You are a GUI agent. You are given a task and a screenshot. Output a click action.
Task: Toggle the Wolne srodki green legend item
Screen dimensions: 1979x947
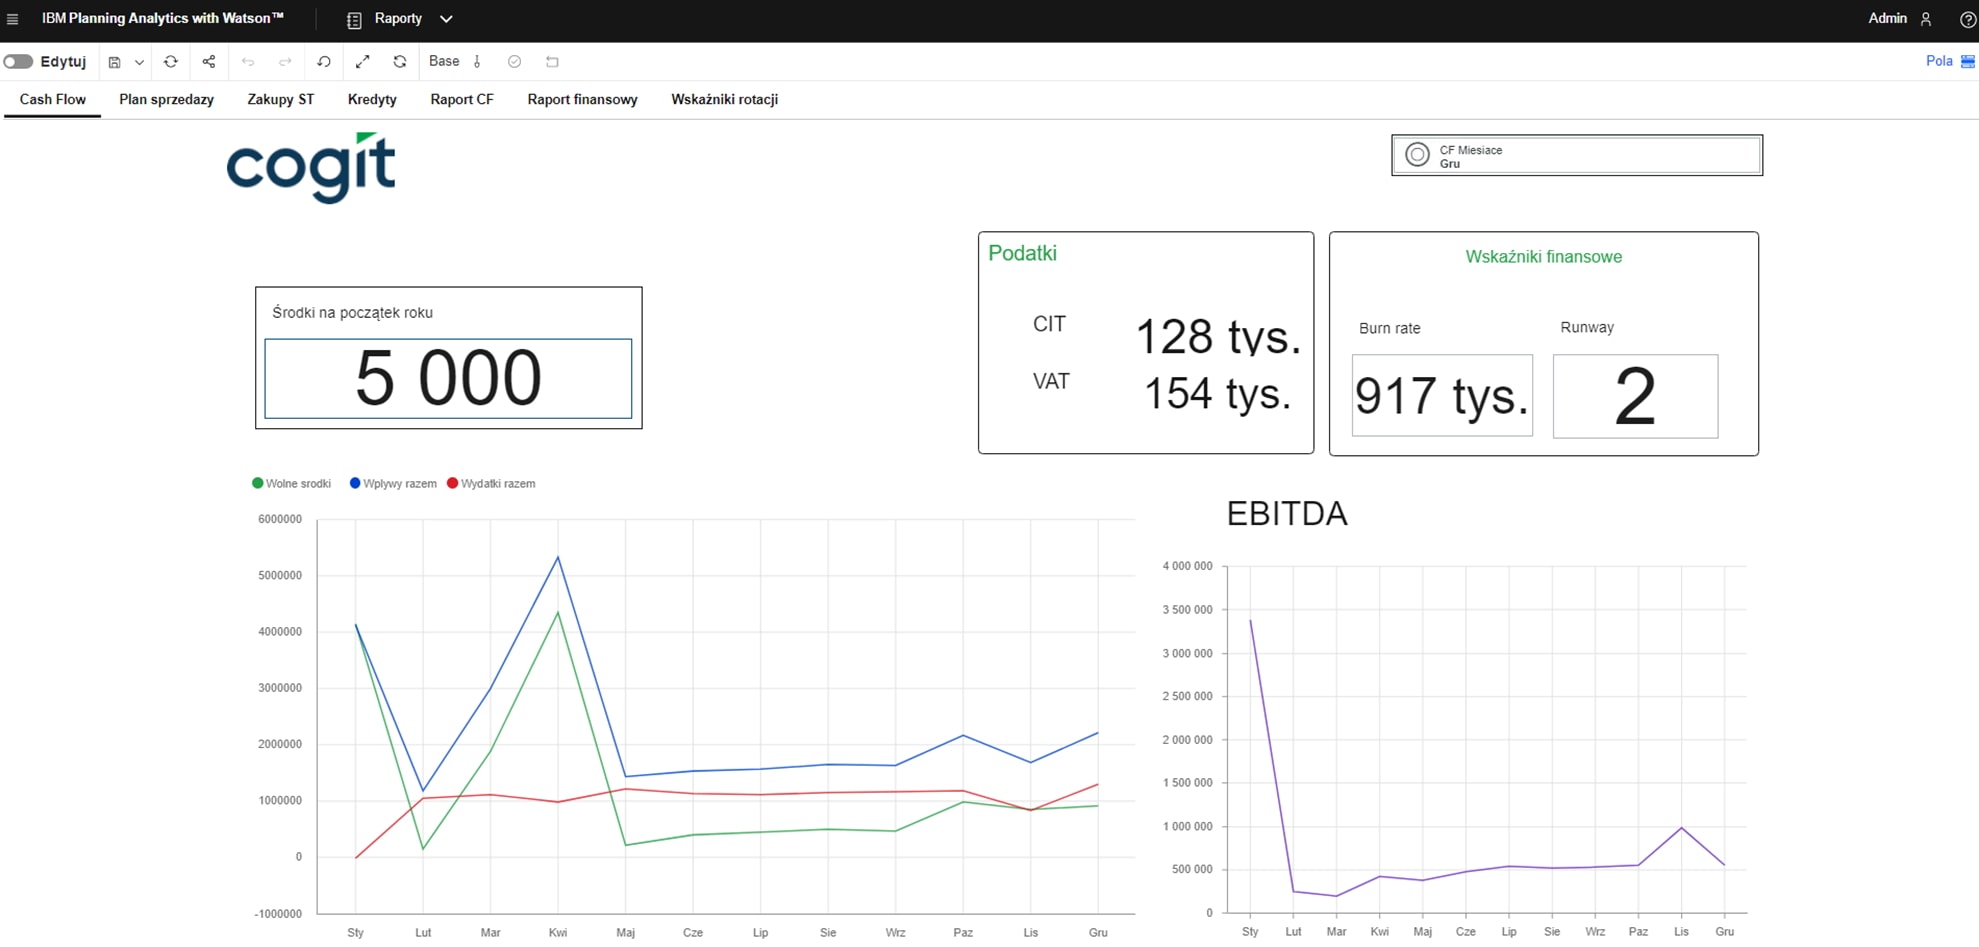[x=291, y=483]
